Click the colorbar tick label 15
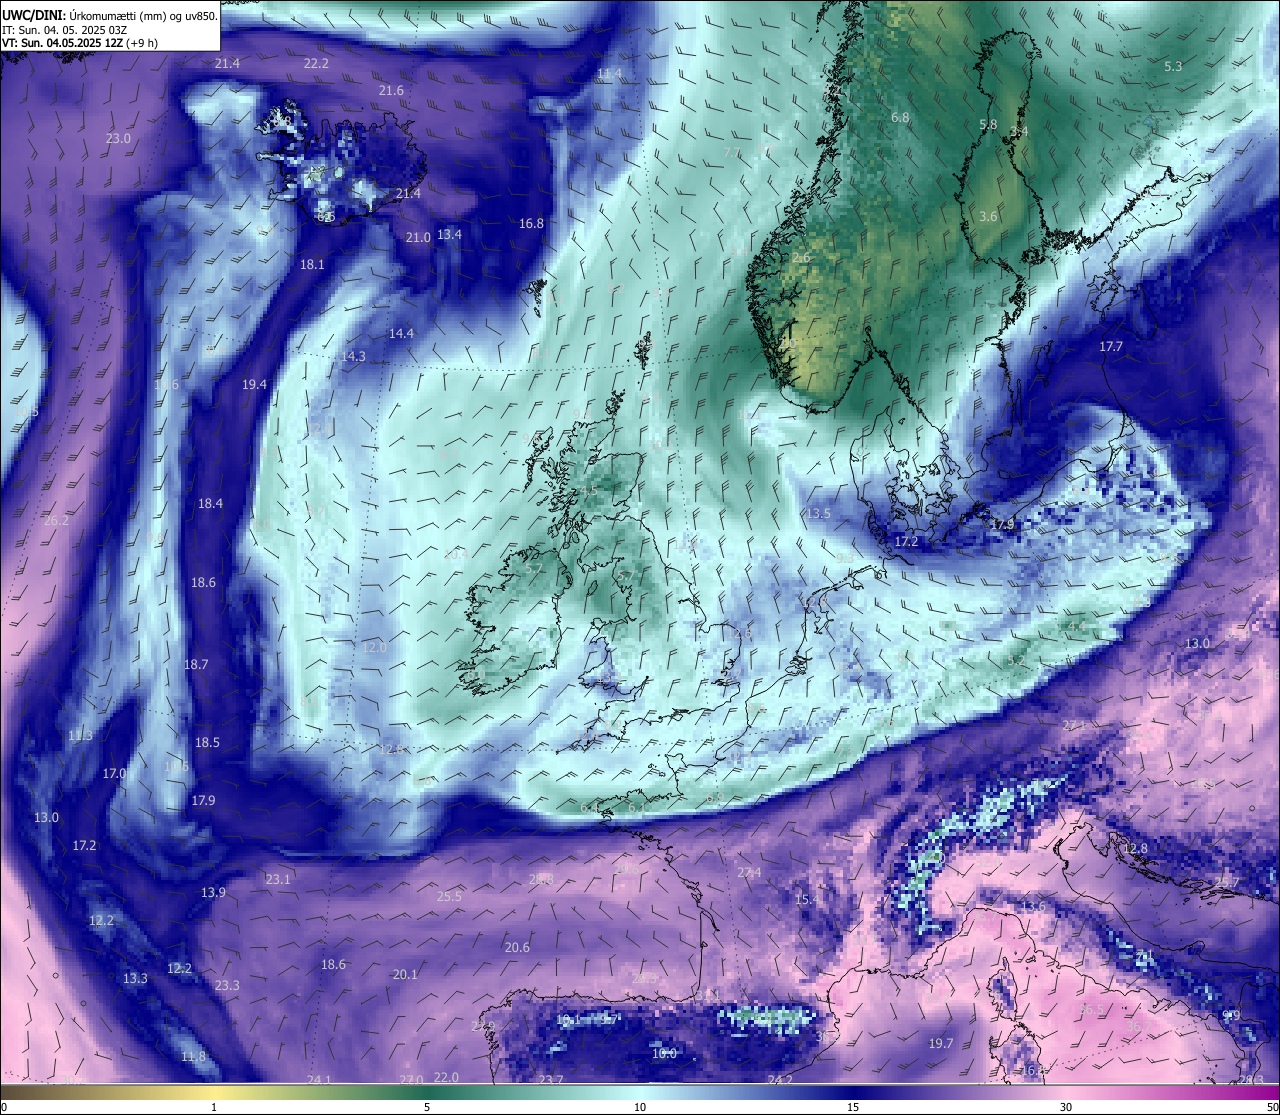Viewport: 1280px width, 1115px height. (x=853, y=1107)
